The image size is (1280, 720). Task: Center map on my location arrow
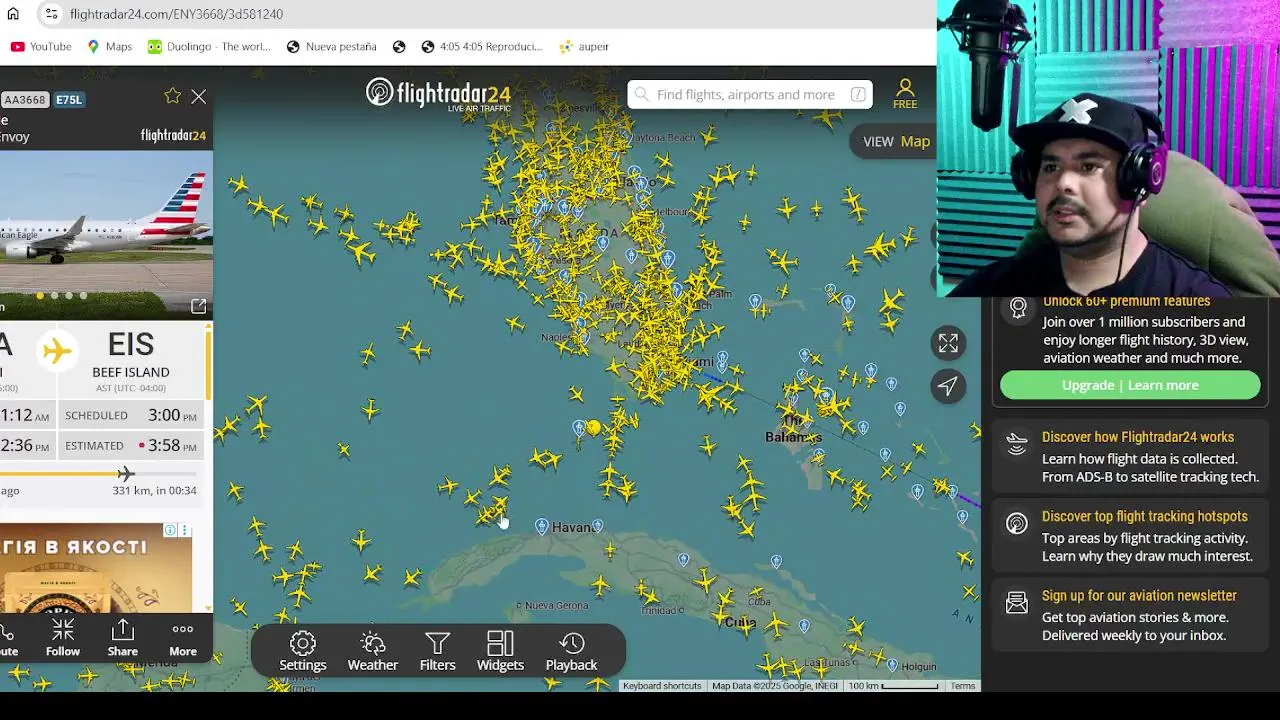(948, 386)
